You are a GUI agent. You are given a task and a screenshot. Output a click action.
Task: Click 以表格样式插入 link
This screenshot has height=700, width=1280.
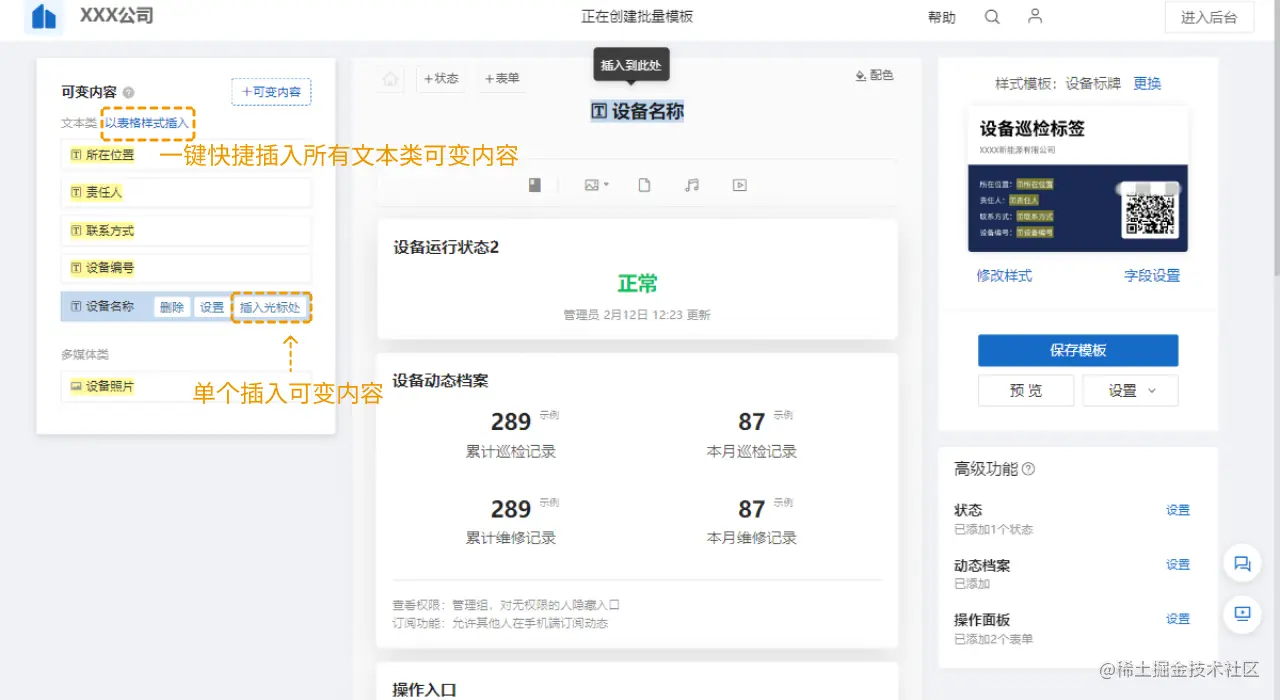(147, 123)
